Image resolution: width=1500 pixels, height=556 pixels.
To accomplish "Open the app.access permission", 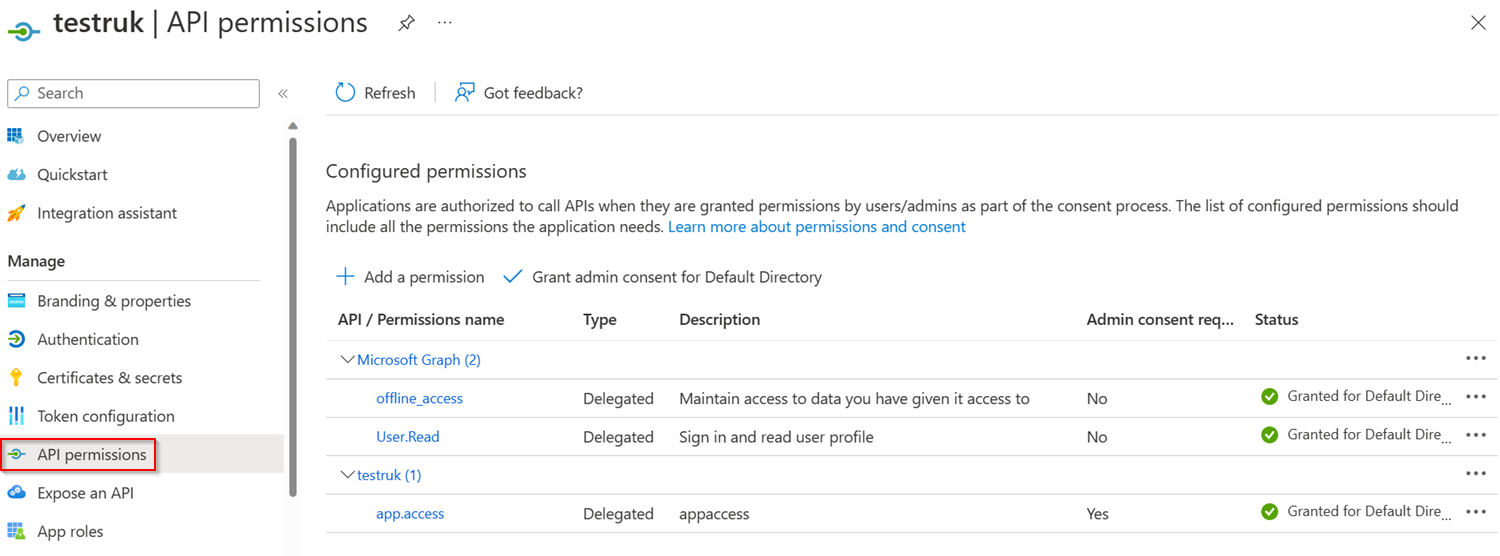I will (x=410, y=514).
